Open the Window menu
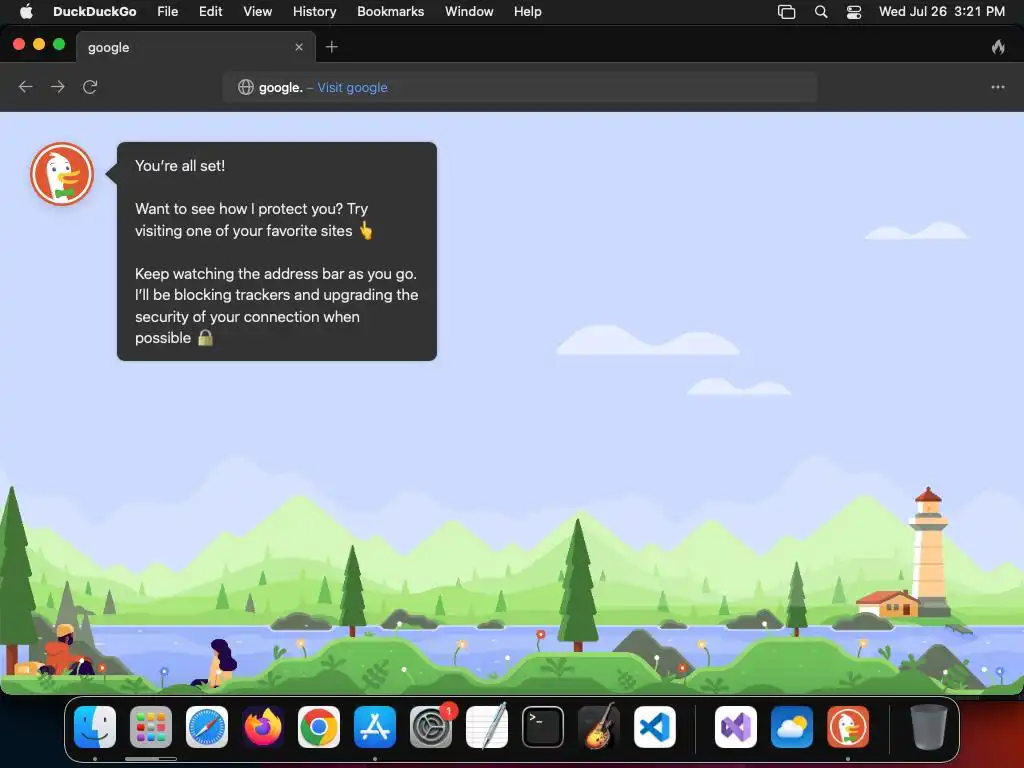Image resolution: width=1024 pixels, height=768 pixels. (469, 12)
